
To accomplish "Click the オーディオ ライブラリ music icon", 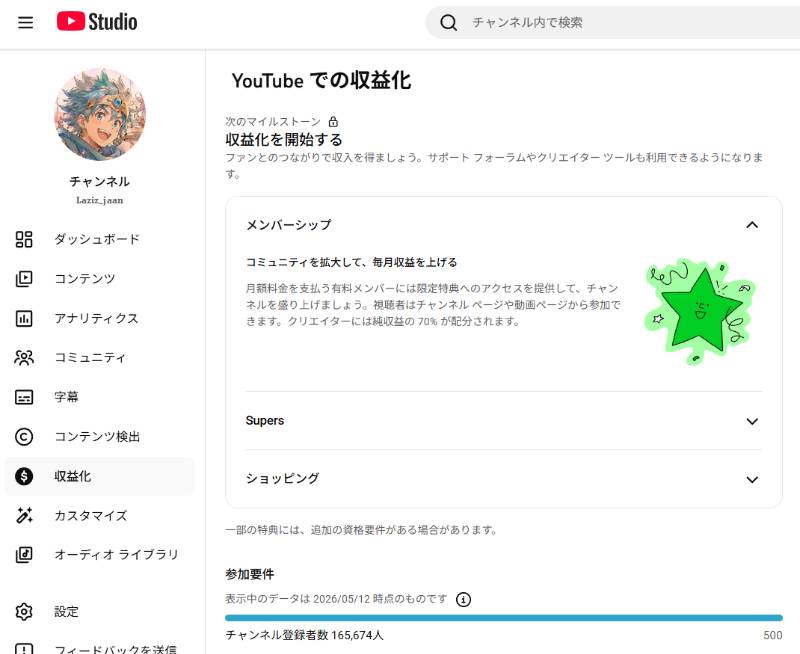I will pos(24,555).
